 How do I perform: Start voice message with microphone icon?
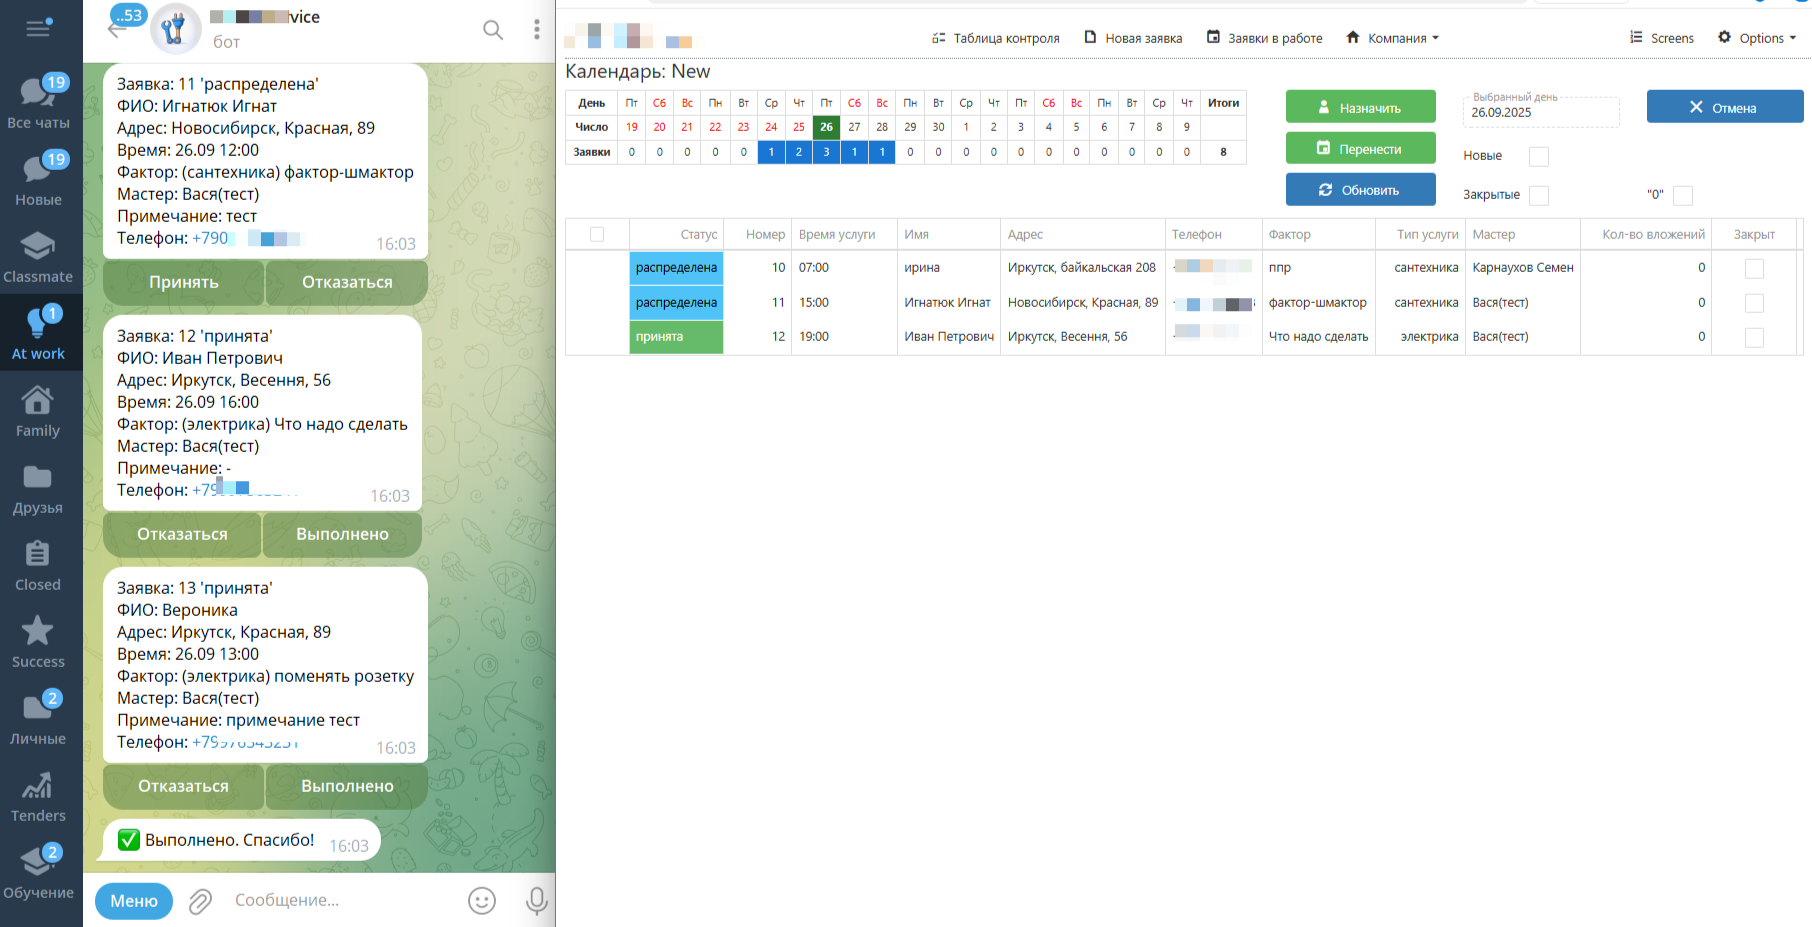537,901
